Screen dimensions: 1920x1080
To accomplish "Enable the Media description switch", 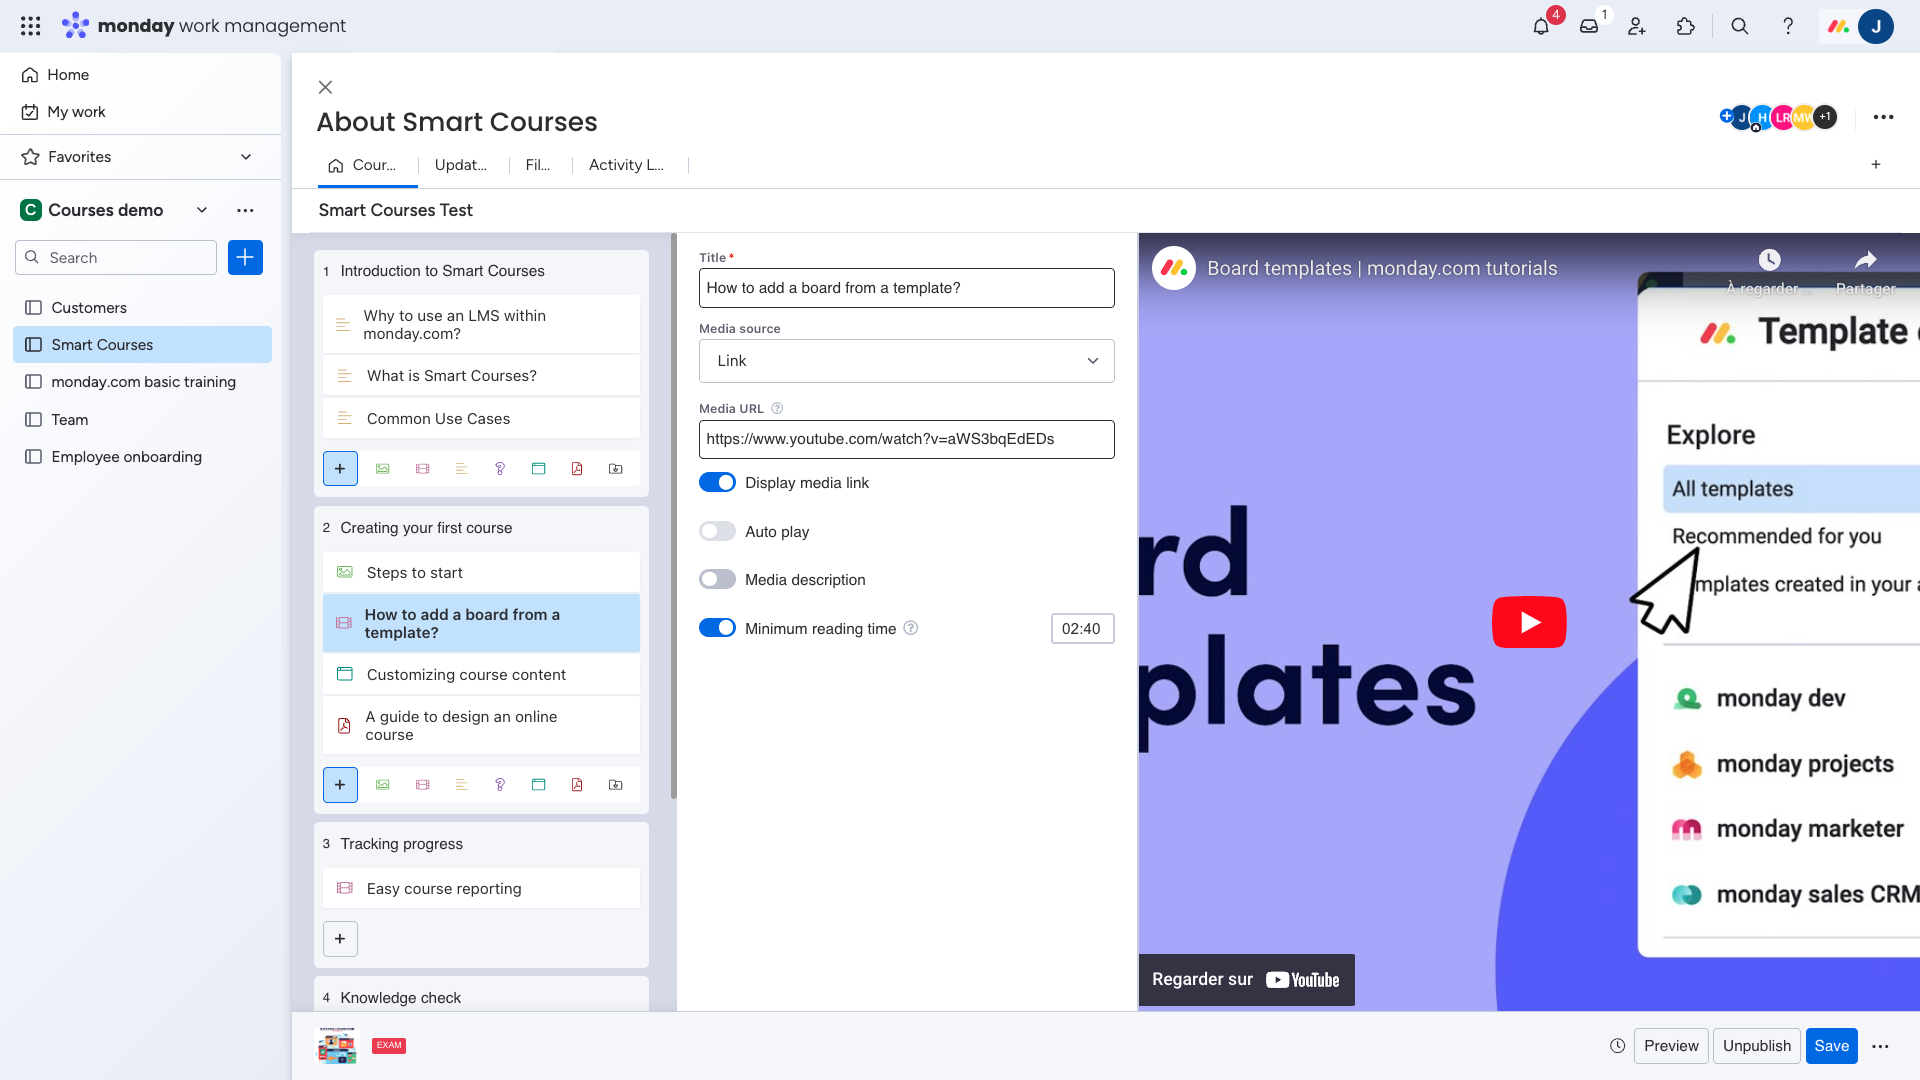I will [717, 580].
